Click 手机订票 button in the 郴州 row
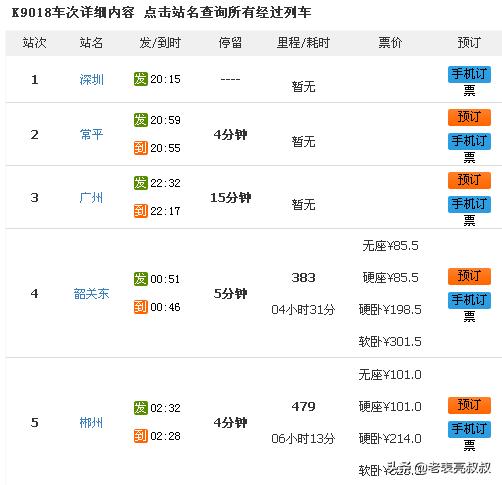The image size is (502, 485). pyautogui.click(x=469, y=436)
